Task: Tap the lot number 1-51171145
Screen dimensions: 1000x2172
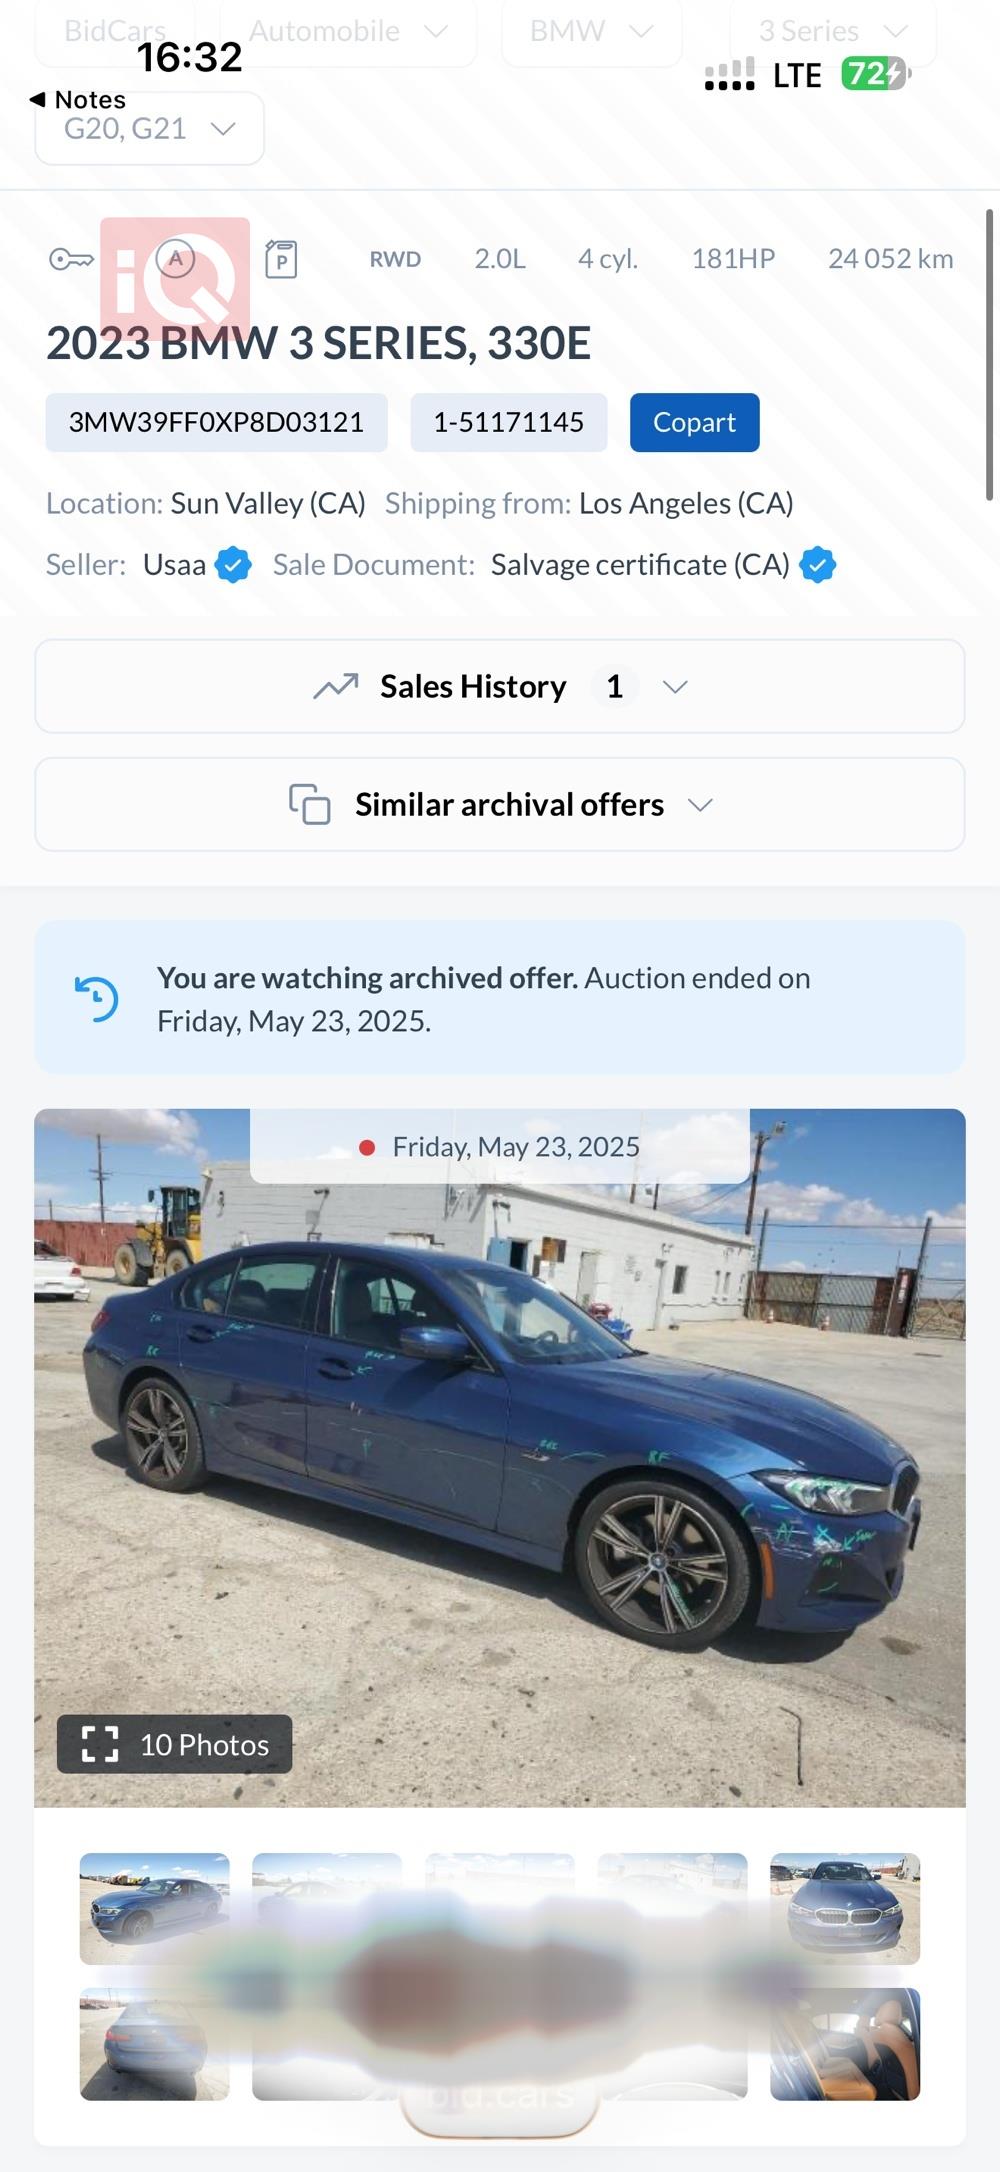Action: [508, 423]
